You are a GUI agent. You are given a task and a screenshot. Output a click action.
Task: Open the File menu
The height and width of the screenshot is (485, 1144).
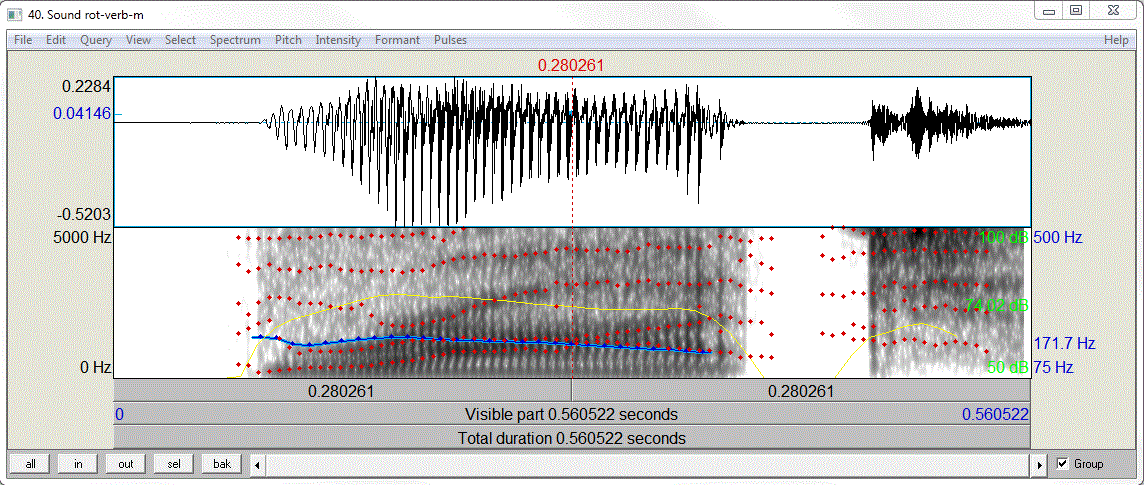pyautogui.click(x=23, y=40)
